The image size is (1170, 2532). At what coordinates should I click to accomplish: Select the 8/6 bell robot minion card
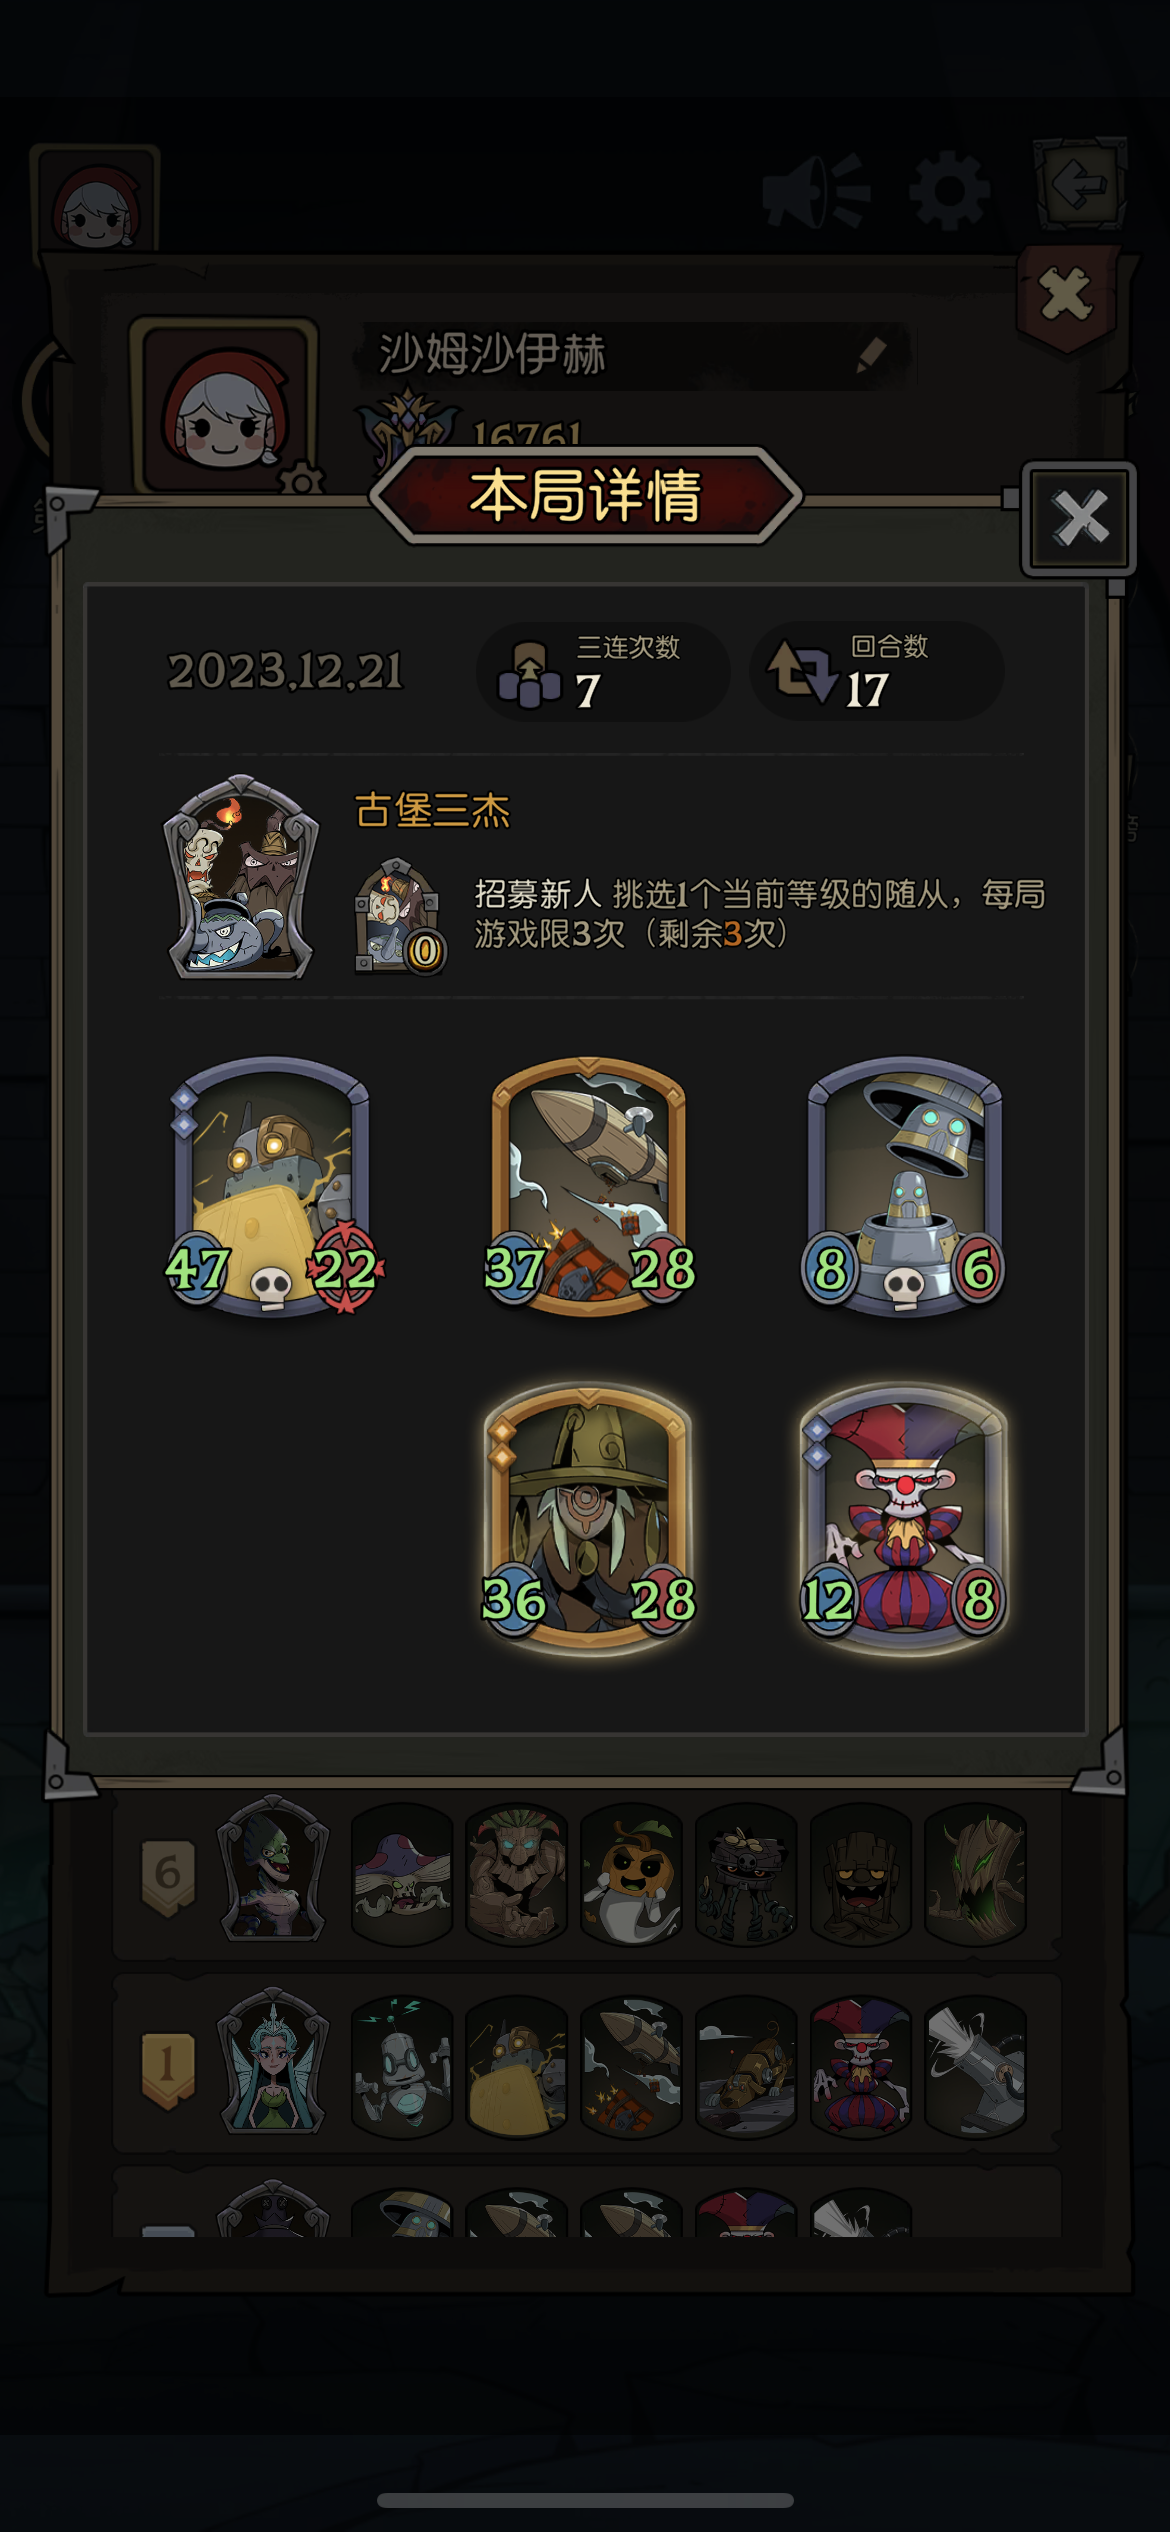[x=904, y=1187]
